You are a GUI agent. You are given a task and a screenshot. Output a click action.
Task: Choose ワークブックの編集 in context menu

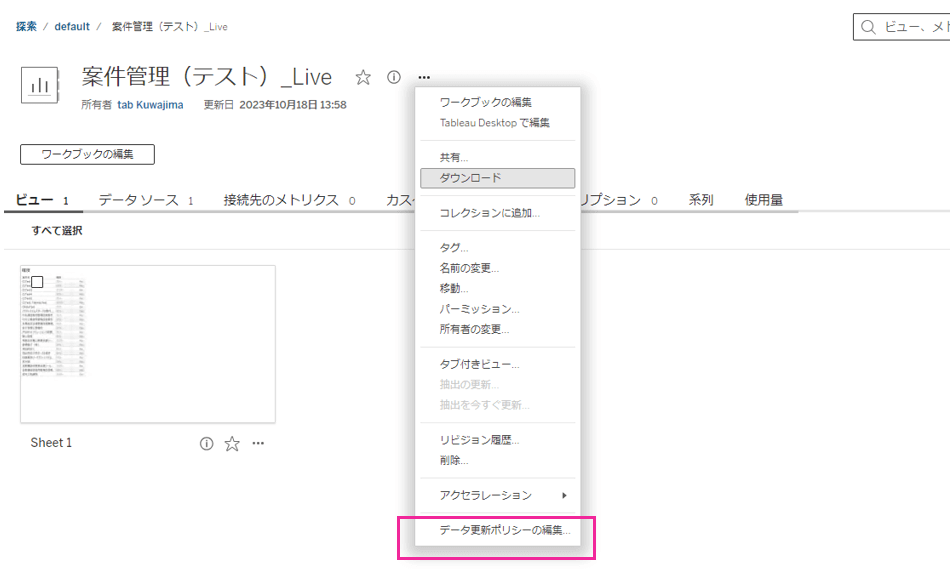point(485,102)
